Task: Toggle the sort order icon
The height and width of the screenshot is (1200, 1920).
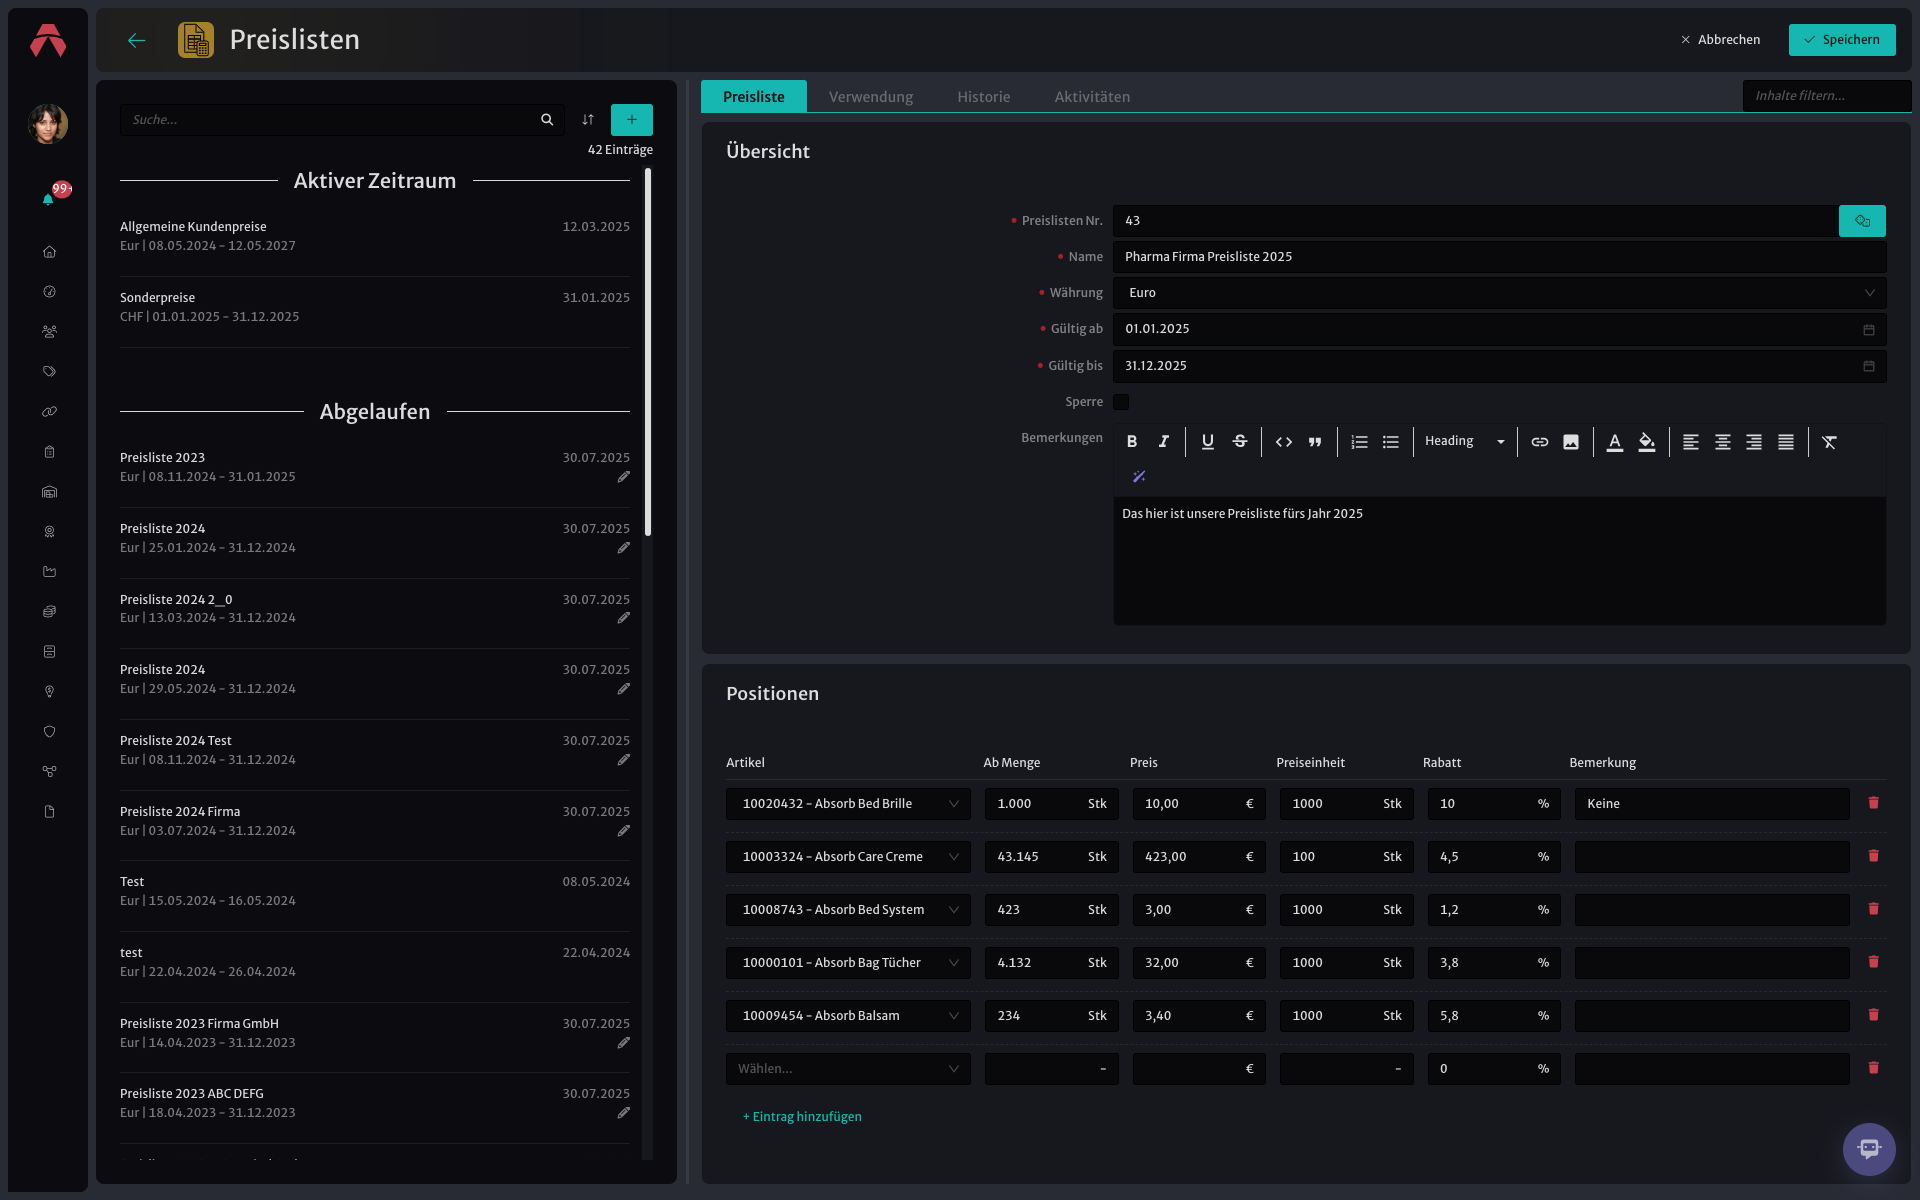Action: point(588,120)
